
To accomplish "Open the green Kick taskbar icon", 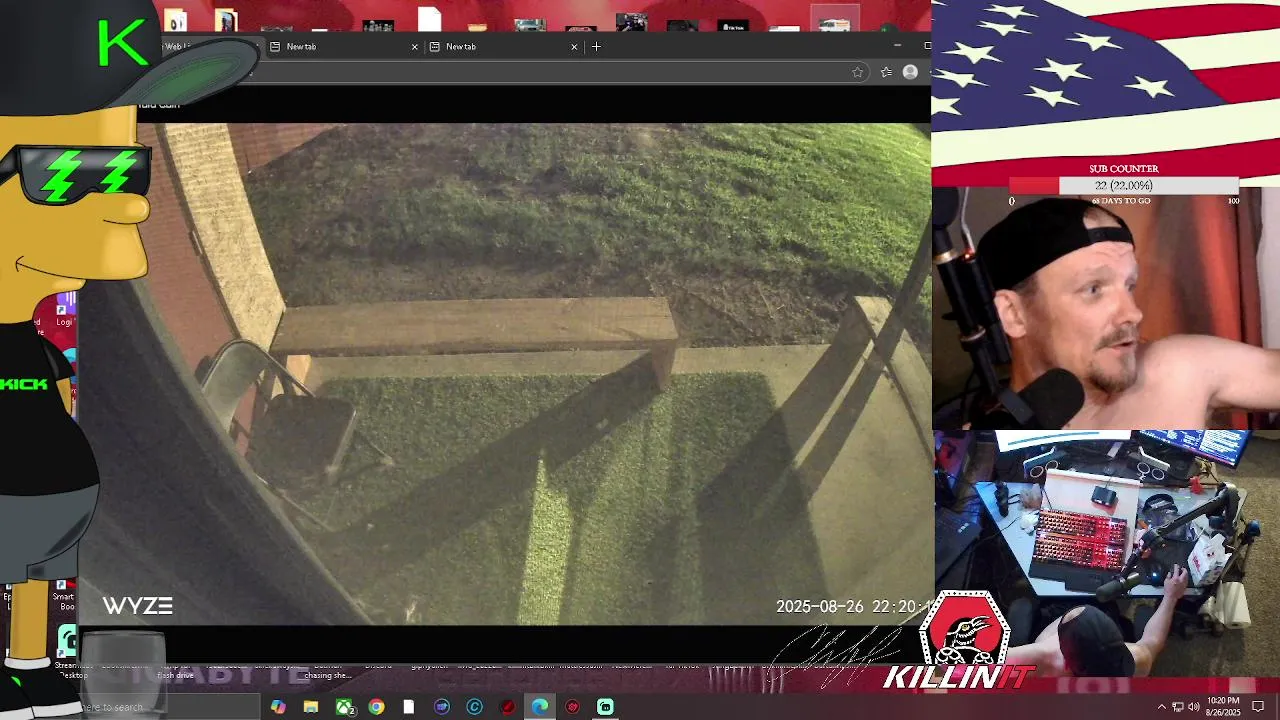I will [605, 707].
